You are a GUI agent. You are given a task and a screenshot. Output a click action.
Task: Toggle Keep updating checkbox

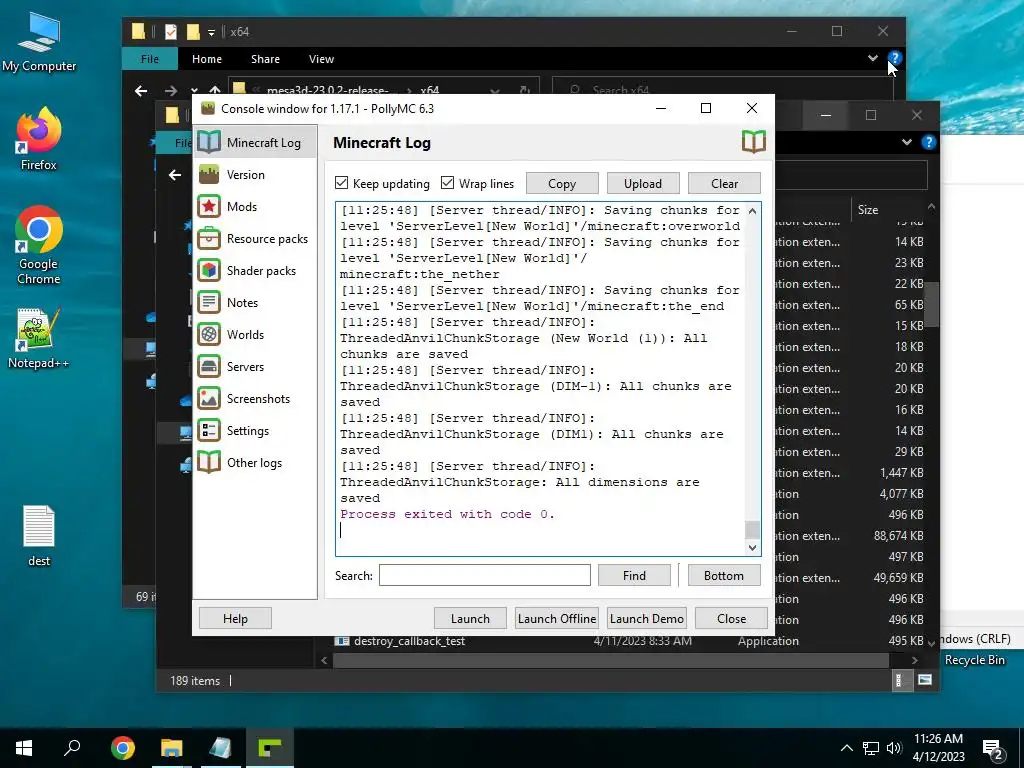click(x=341, y=183)
